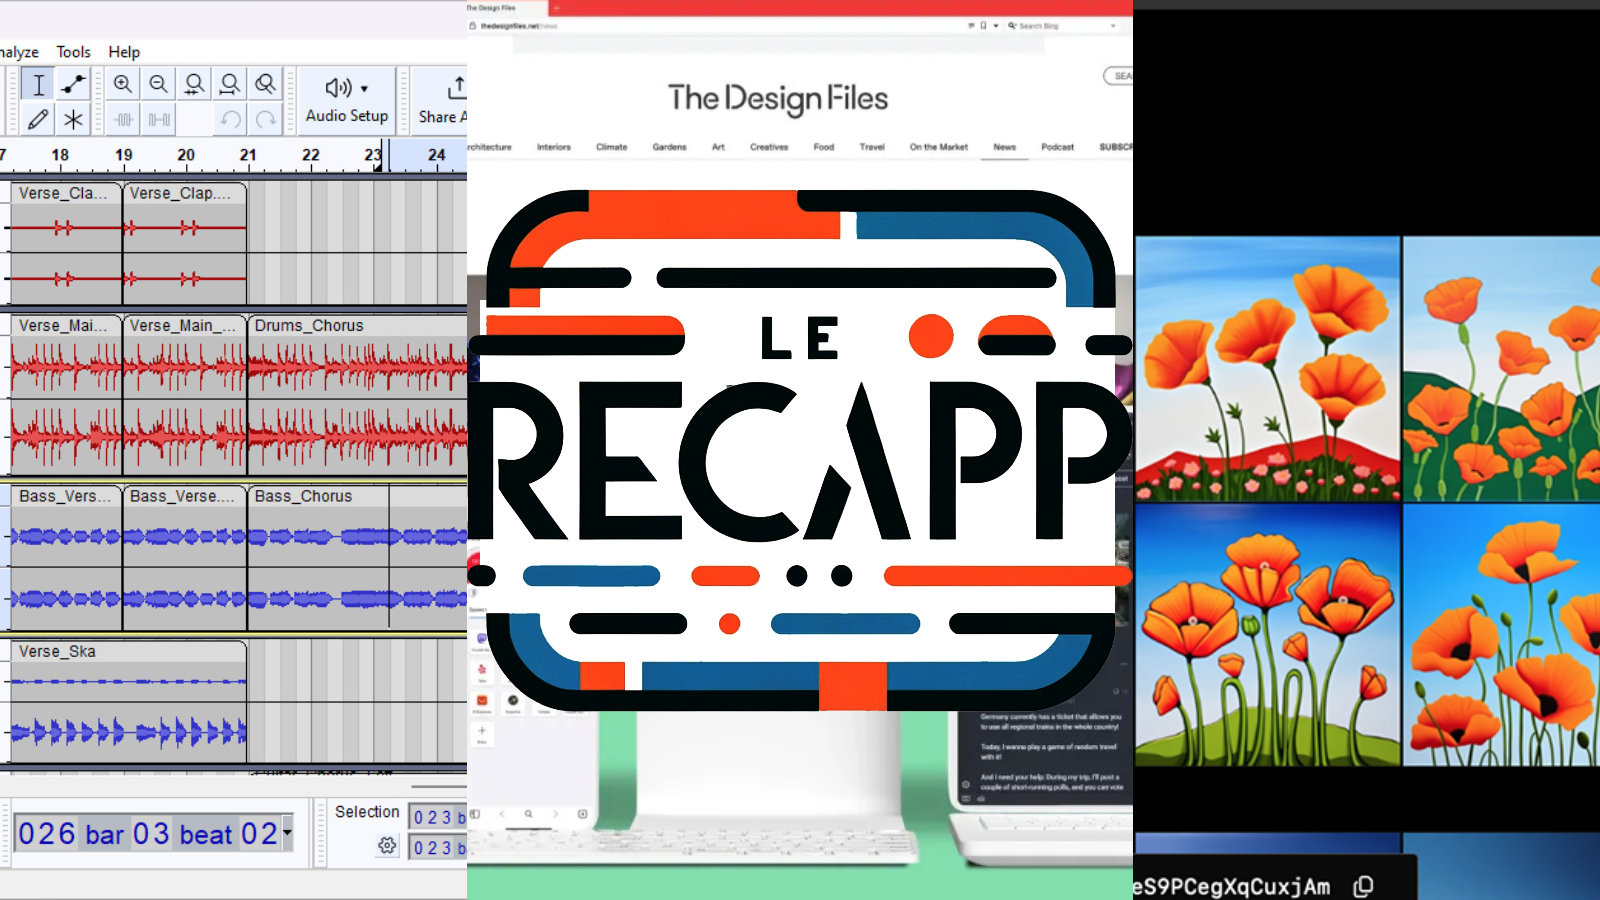Fit selection to width

click(x=194, y=85)
